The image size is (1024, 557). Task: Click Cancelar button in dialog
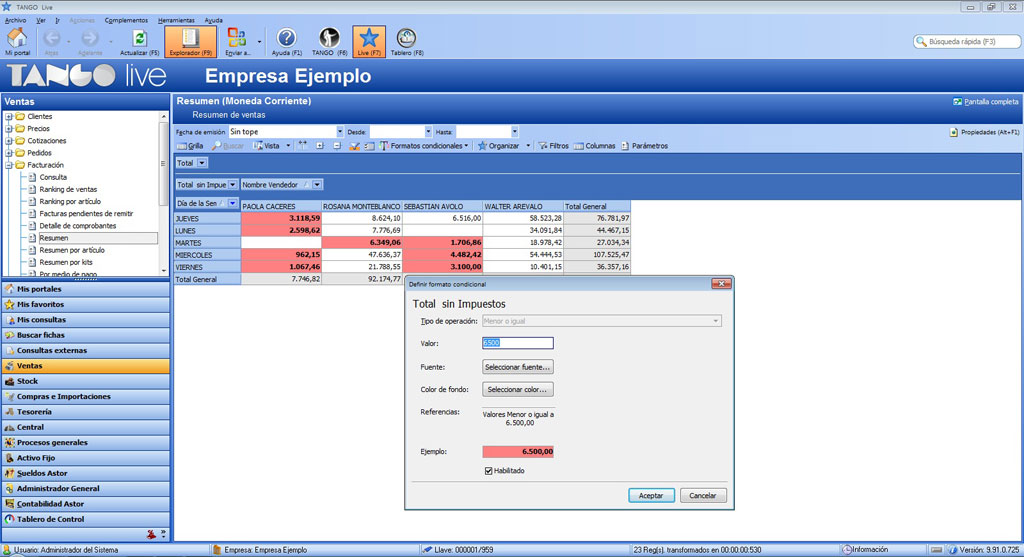(x=703, y=496)
